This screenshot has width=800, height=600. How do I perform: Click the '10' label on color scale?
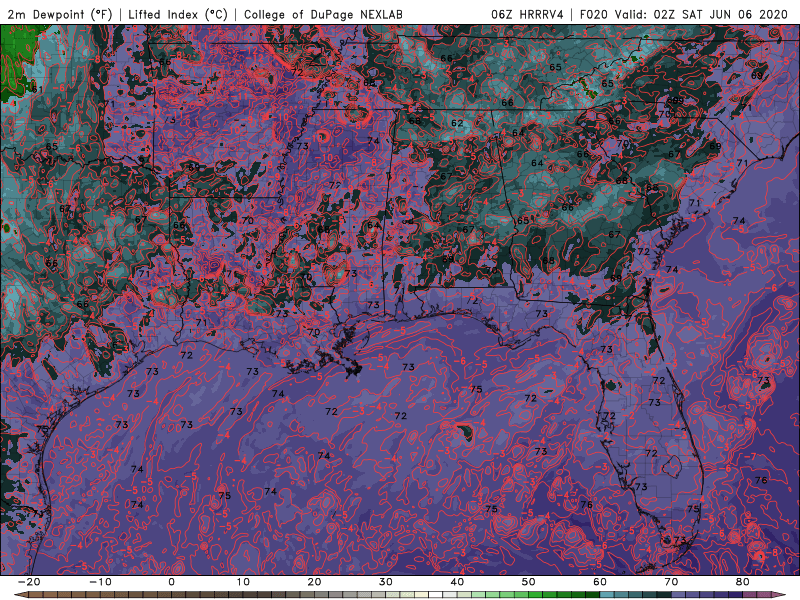coord(243,582)
